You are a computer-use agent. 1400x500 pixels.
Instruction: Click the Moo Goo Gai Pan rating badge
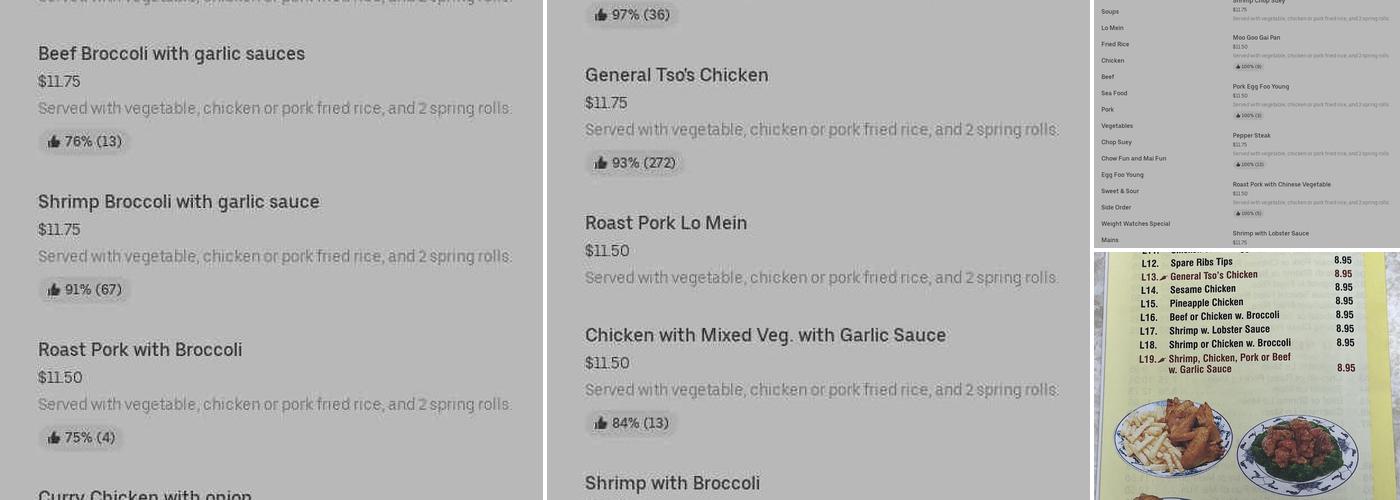point(1248,67)
